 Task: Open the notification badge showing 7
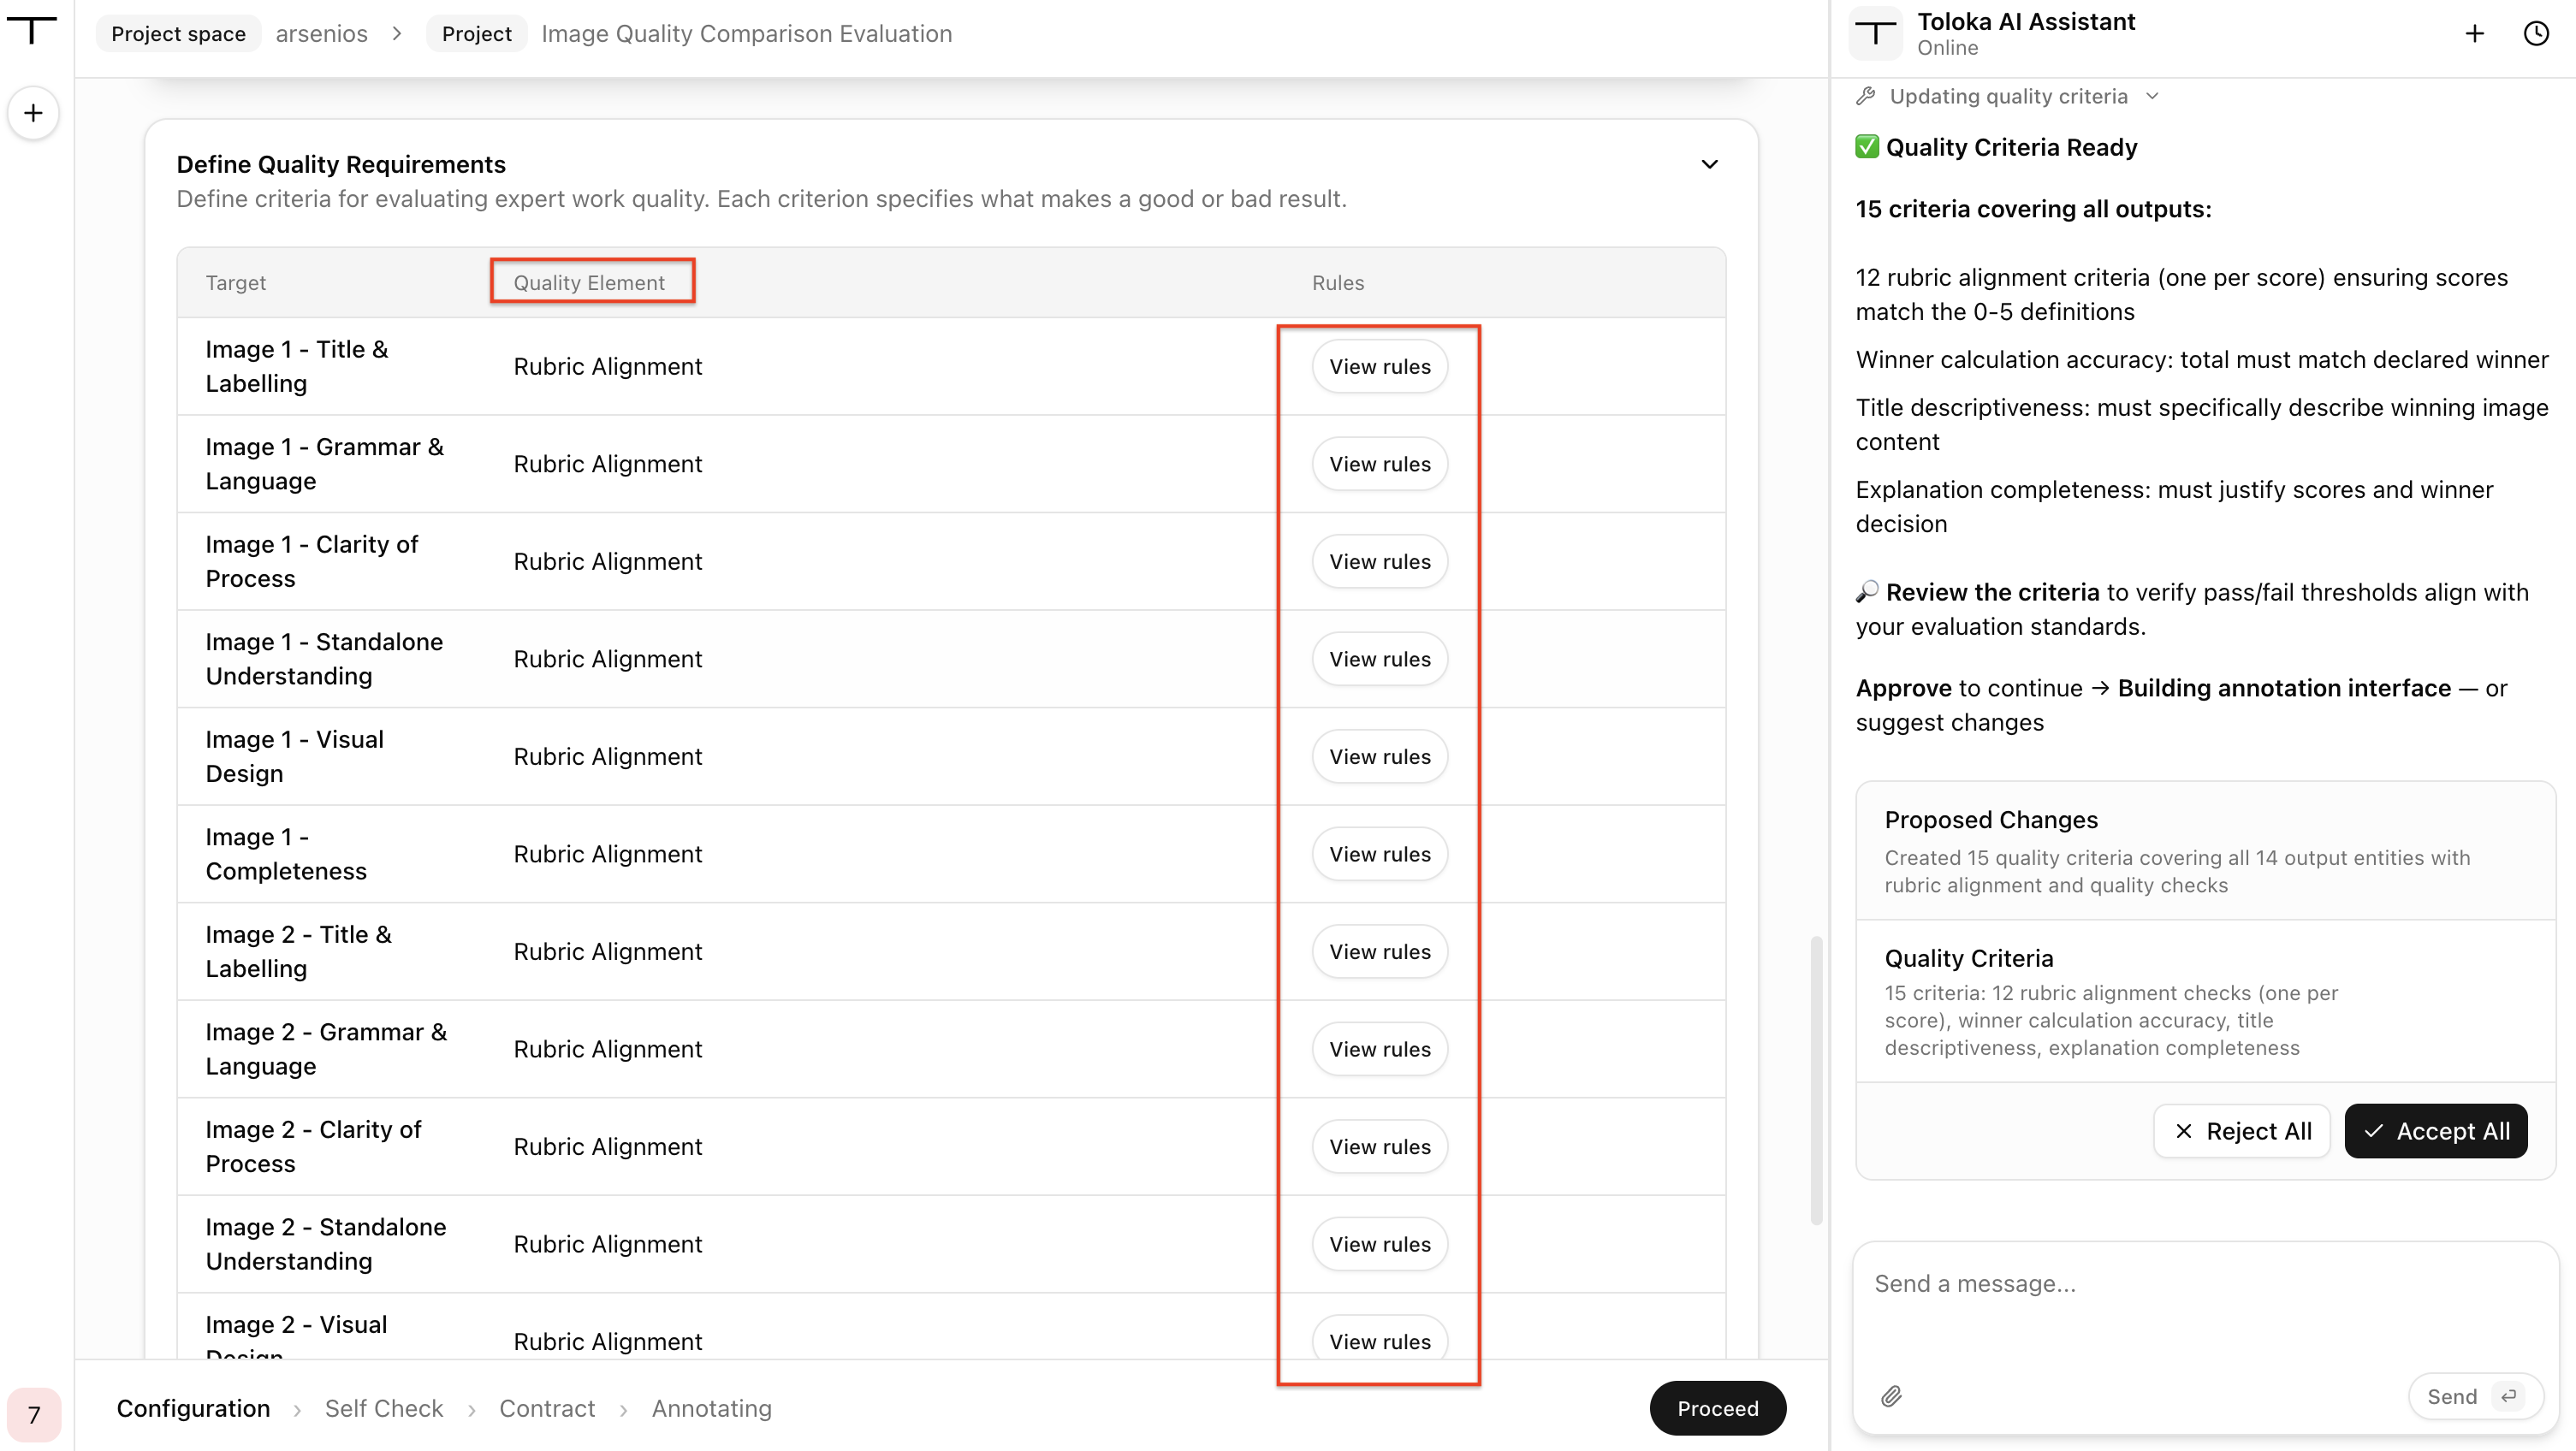tap(34, 1414)
